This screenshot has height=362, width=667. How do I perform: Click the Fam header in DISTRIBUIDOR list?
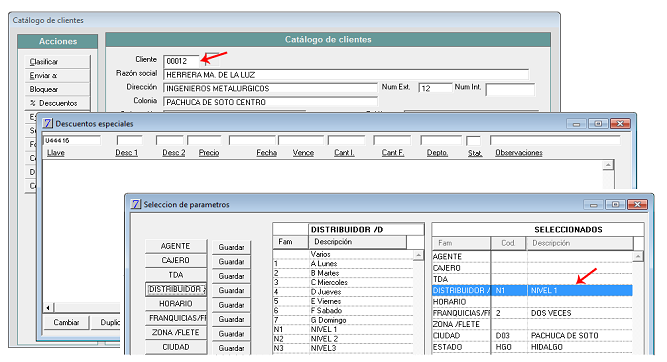click(x=291, y=242)
